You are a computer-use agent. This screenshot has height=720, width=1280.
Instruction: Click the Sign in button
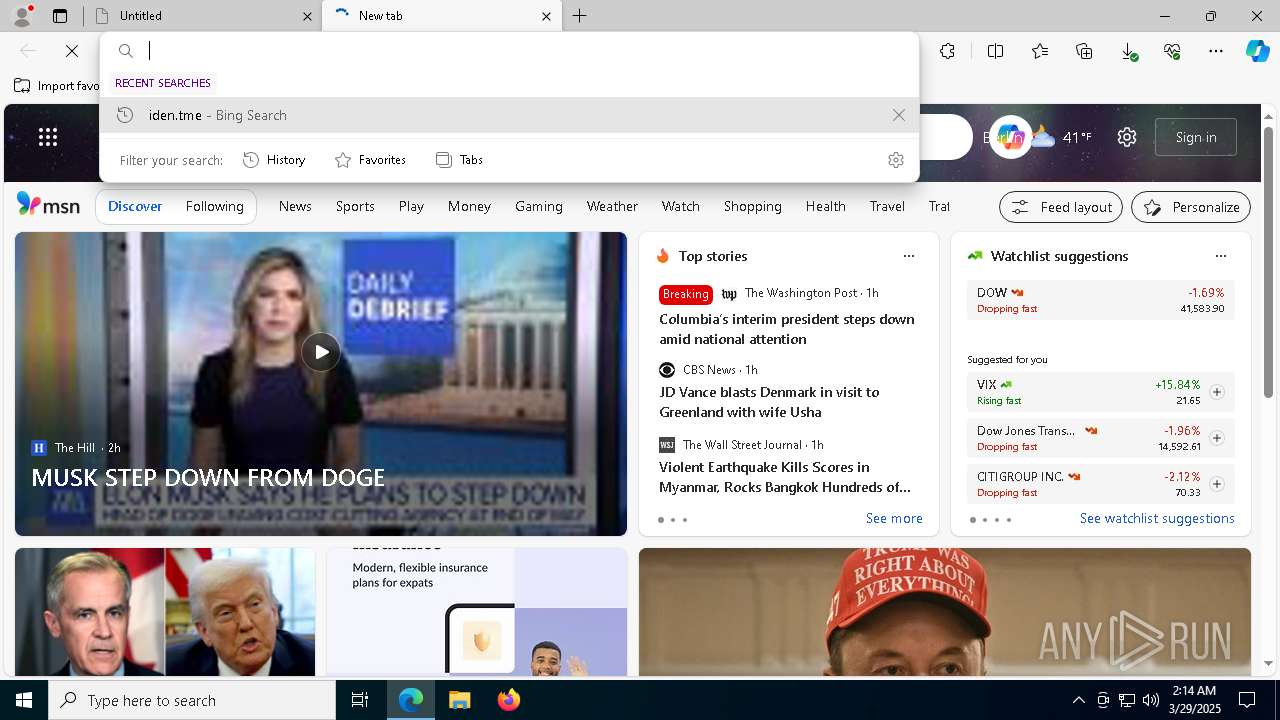(x=1196, y=137)
